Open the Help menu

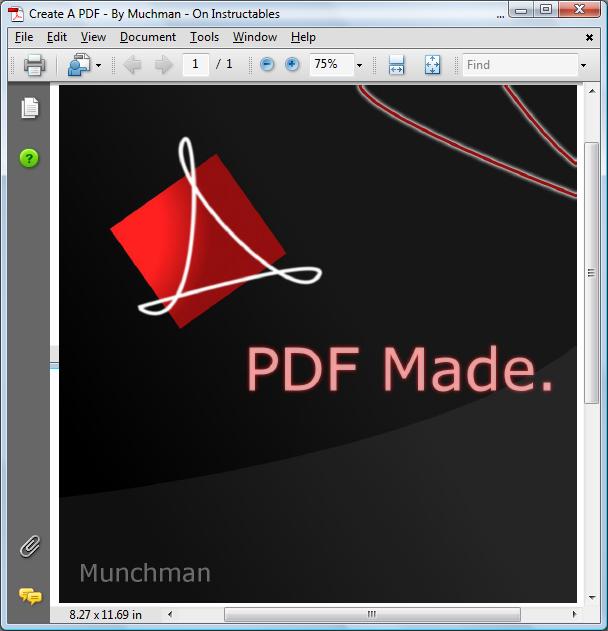(303, 37)
